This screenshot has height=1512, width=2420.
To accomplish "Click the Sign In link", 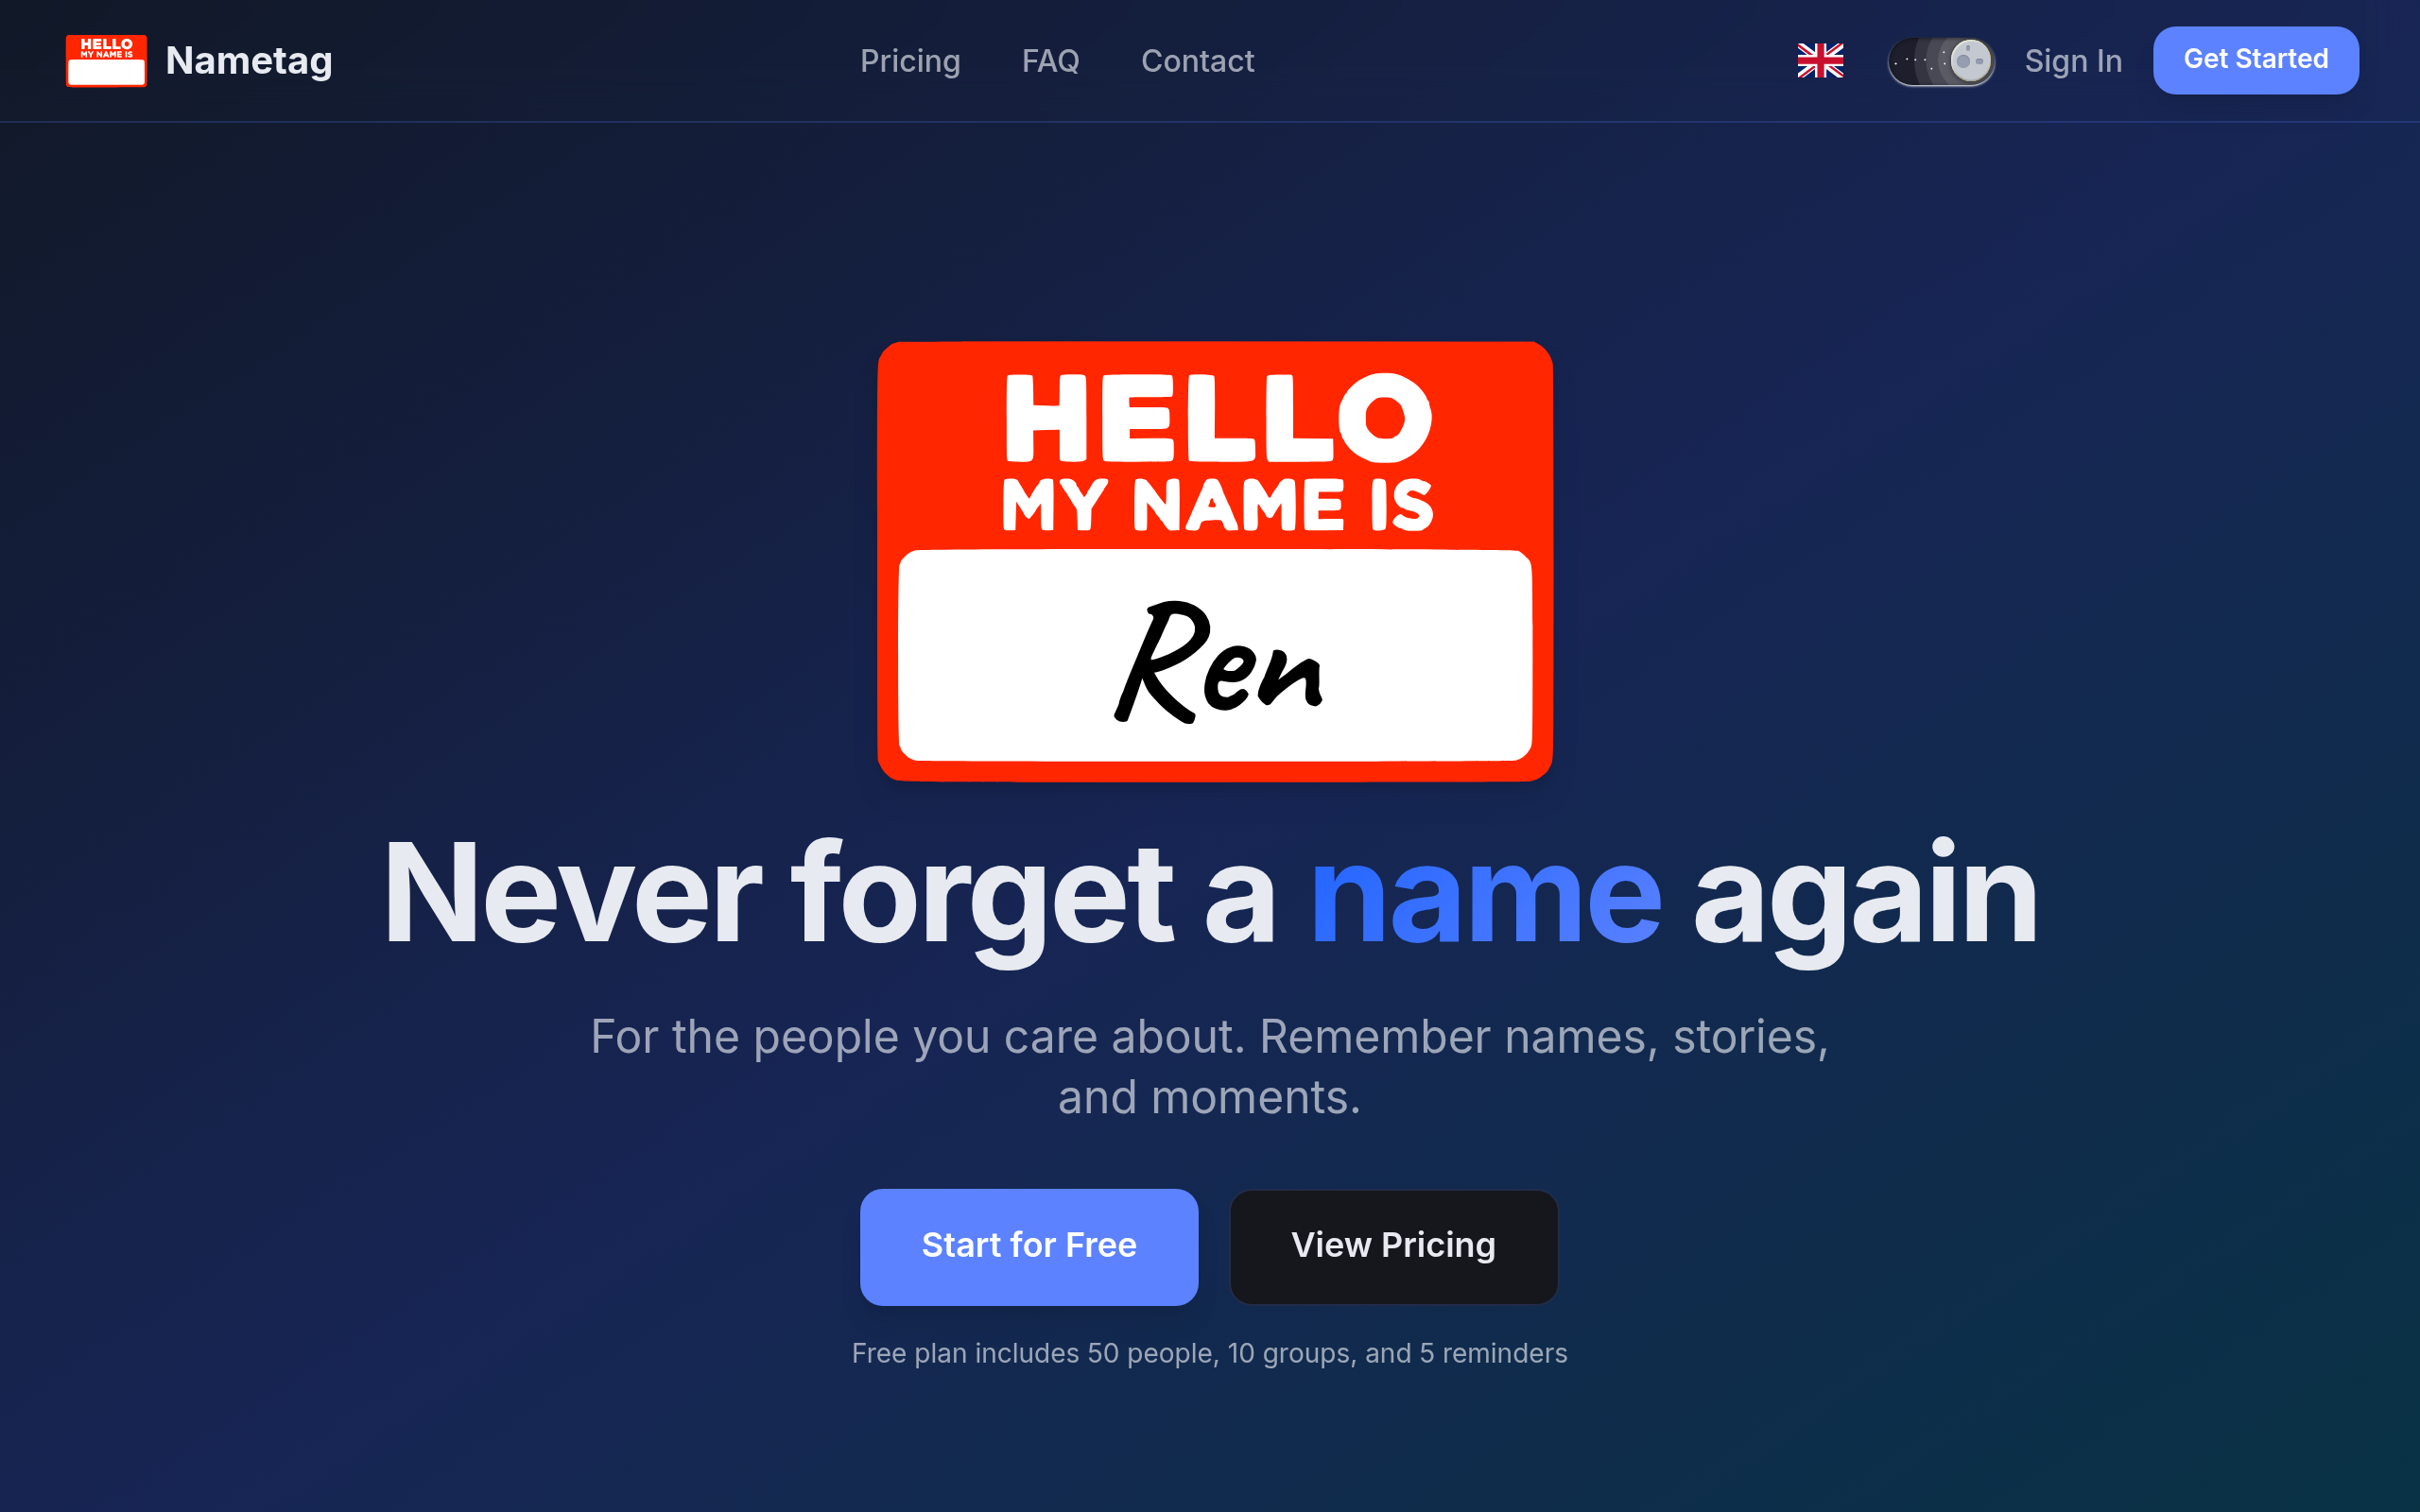I will click(x=2072, y=61).
